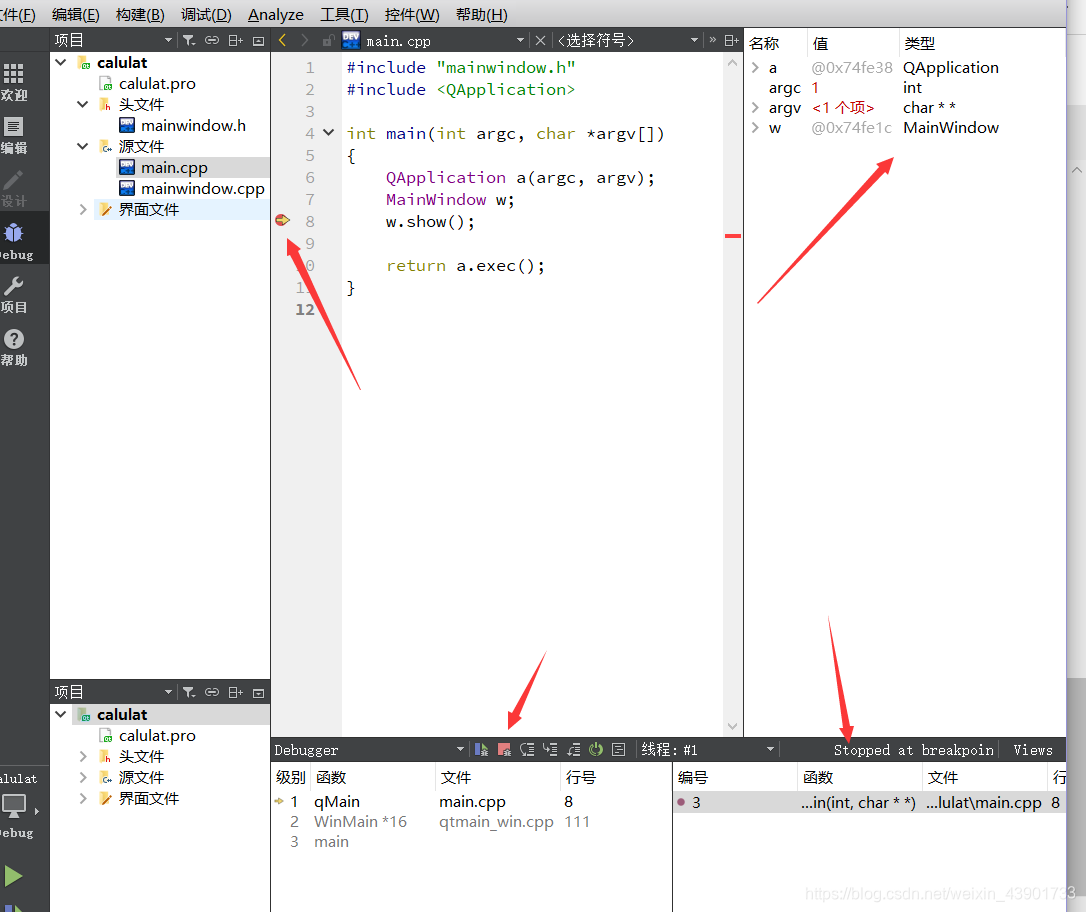Image resolution: width=1086 pixels, height=912 pixels.
Task: Open the Help (帮助) mode
Action: pyautogui.click(x=14, y=348)
